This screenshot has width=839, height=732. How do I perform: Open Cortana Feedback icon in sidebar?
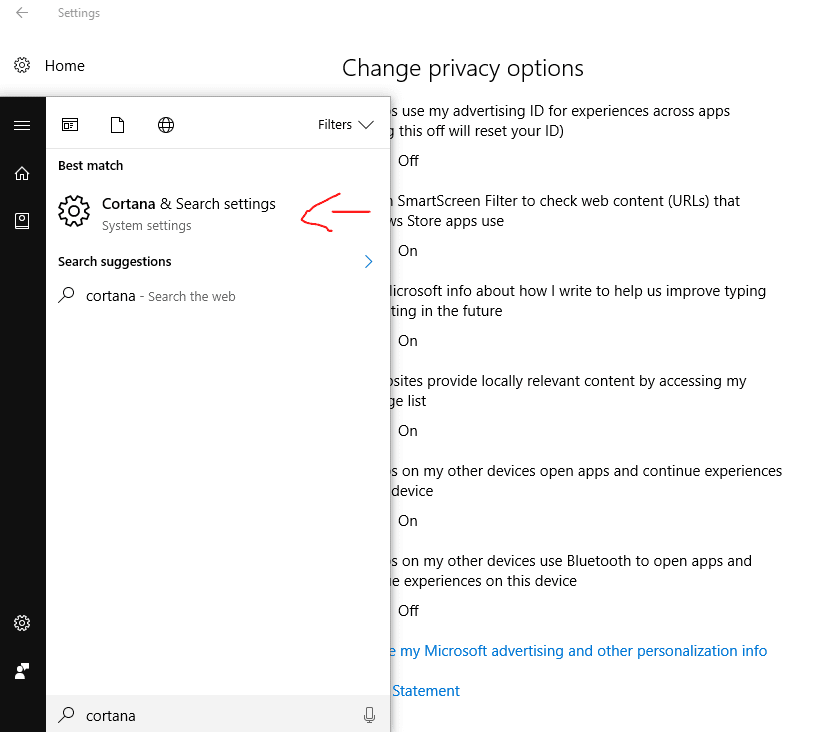(x=22, y=670)
